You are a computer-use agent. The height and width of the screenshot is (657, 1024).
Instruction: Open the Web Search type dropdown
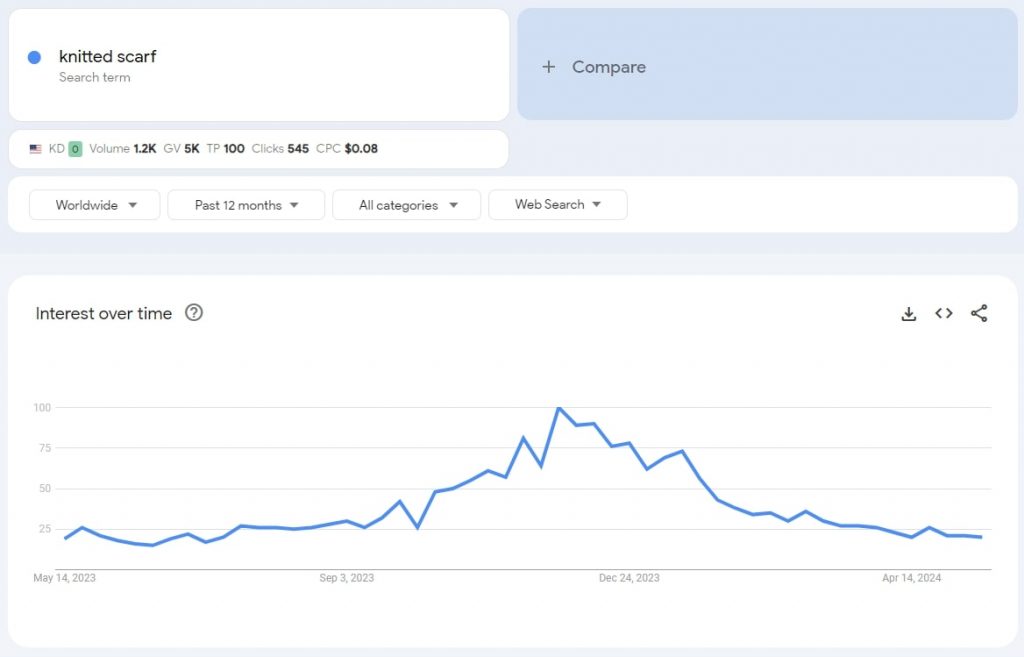[558, 204]
